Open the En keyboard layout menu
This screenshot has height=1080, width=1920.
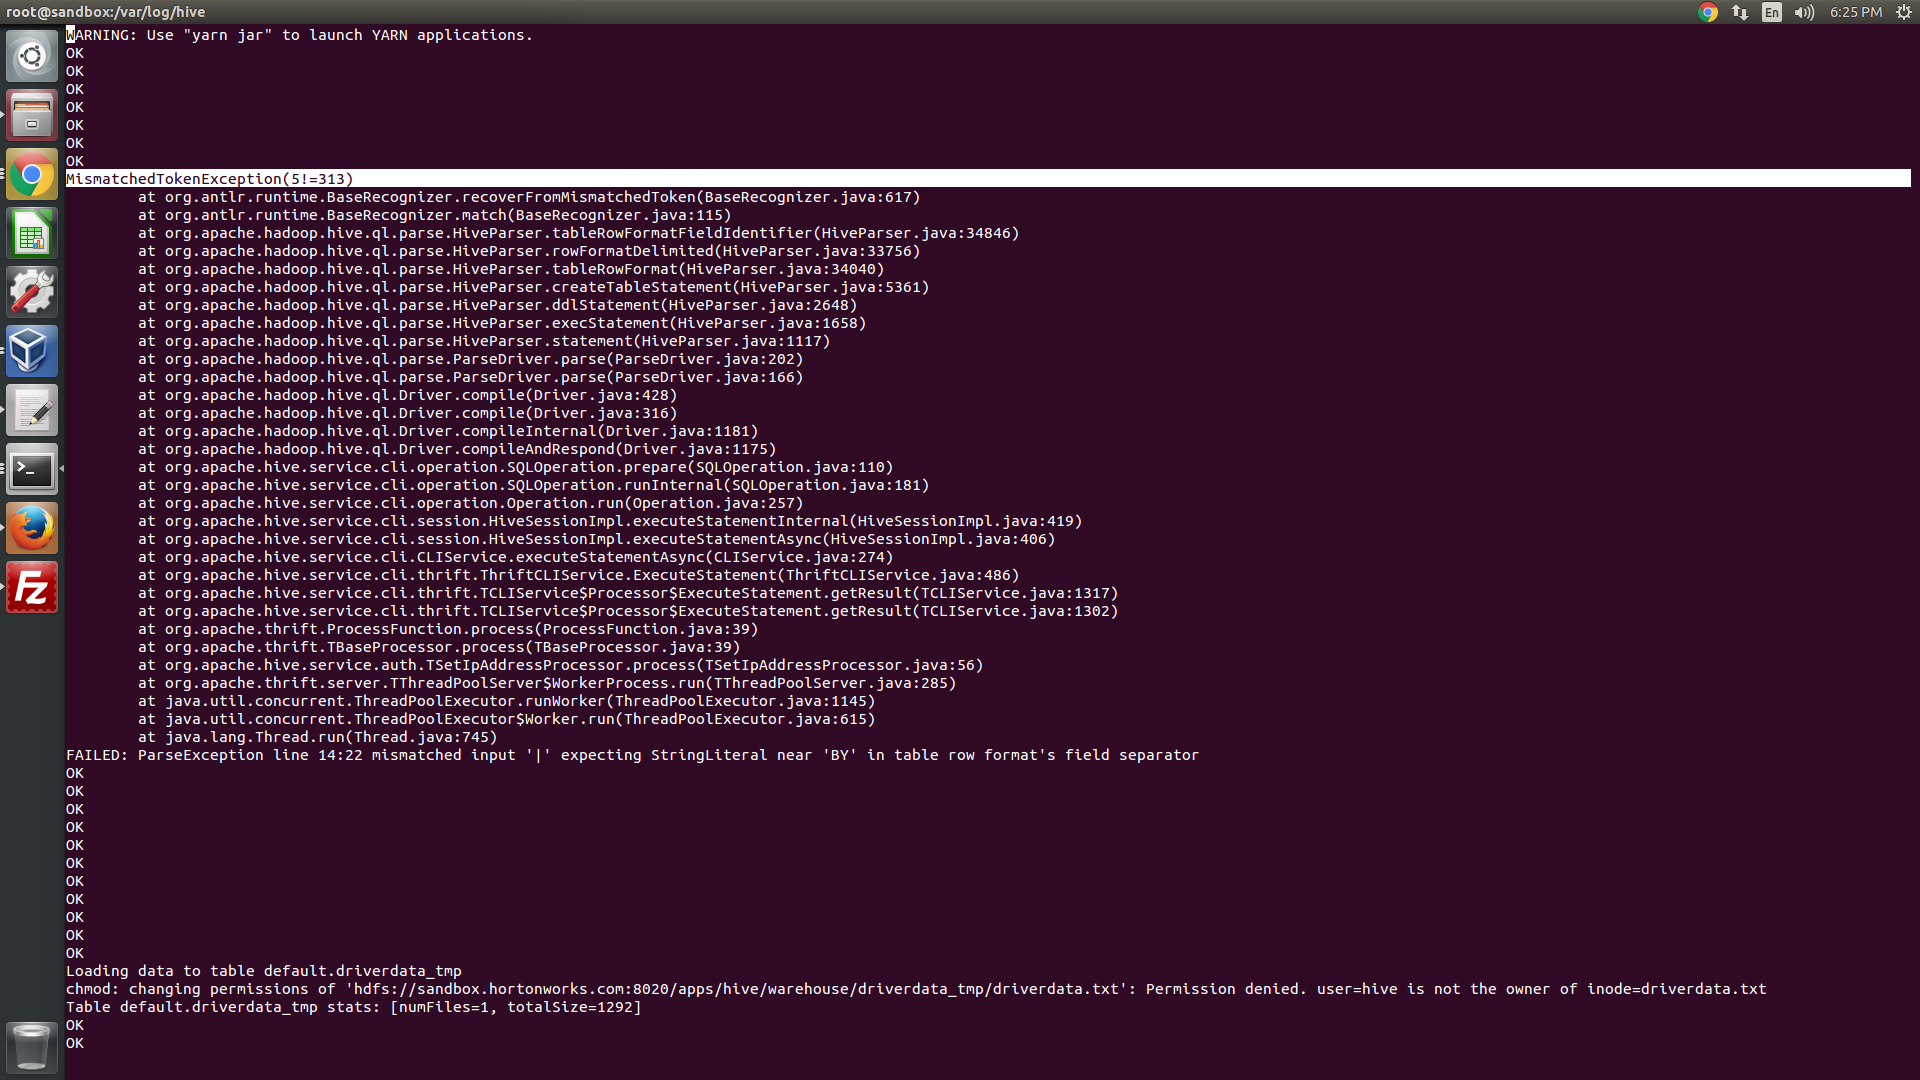1772,12
